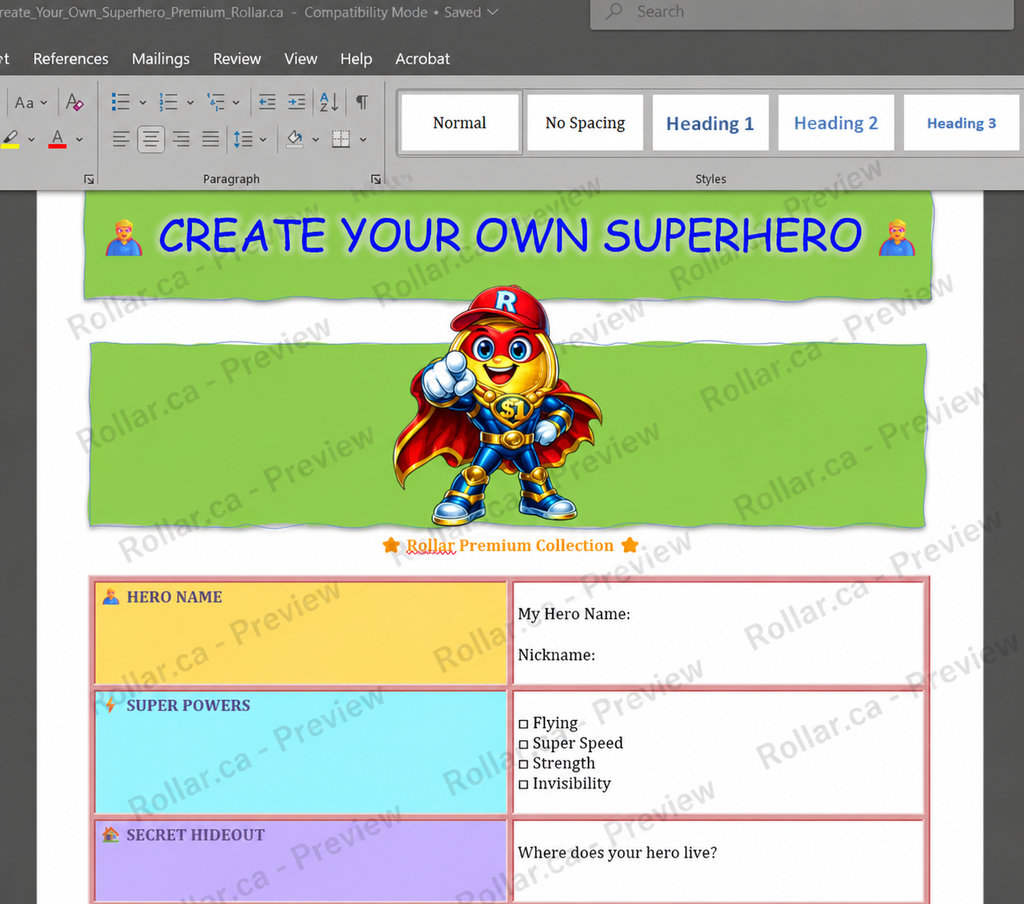Select the superhero coin mascot image

point(496,405)
